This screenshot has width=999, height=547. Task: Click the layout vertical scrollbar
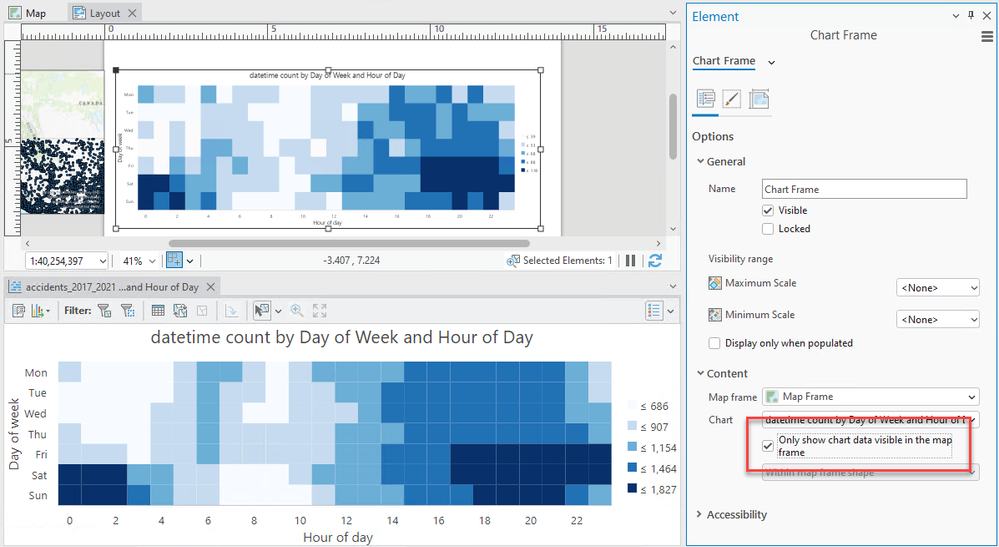click(x=673, y=126)
